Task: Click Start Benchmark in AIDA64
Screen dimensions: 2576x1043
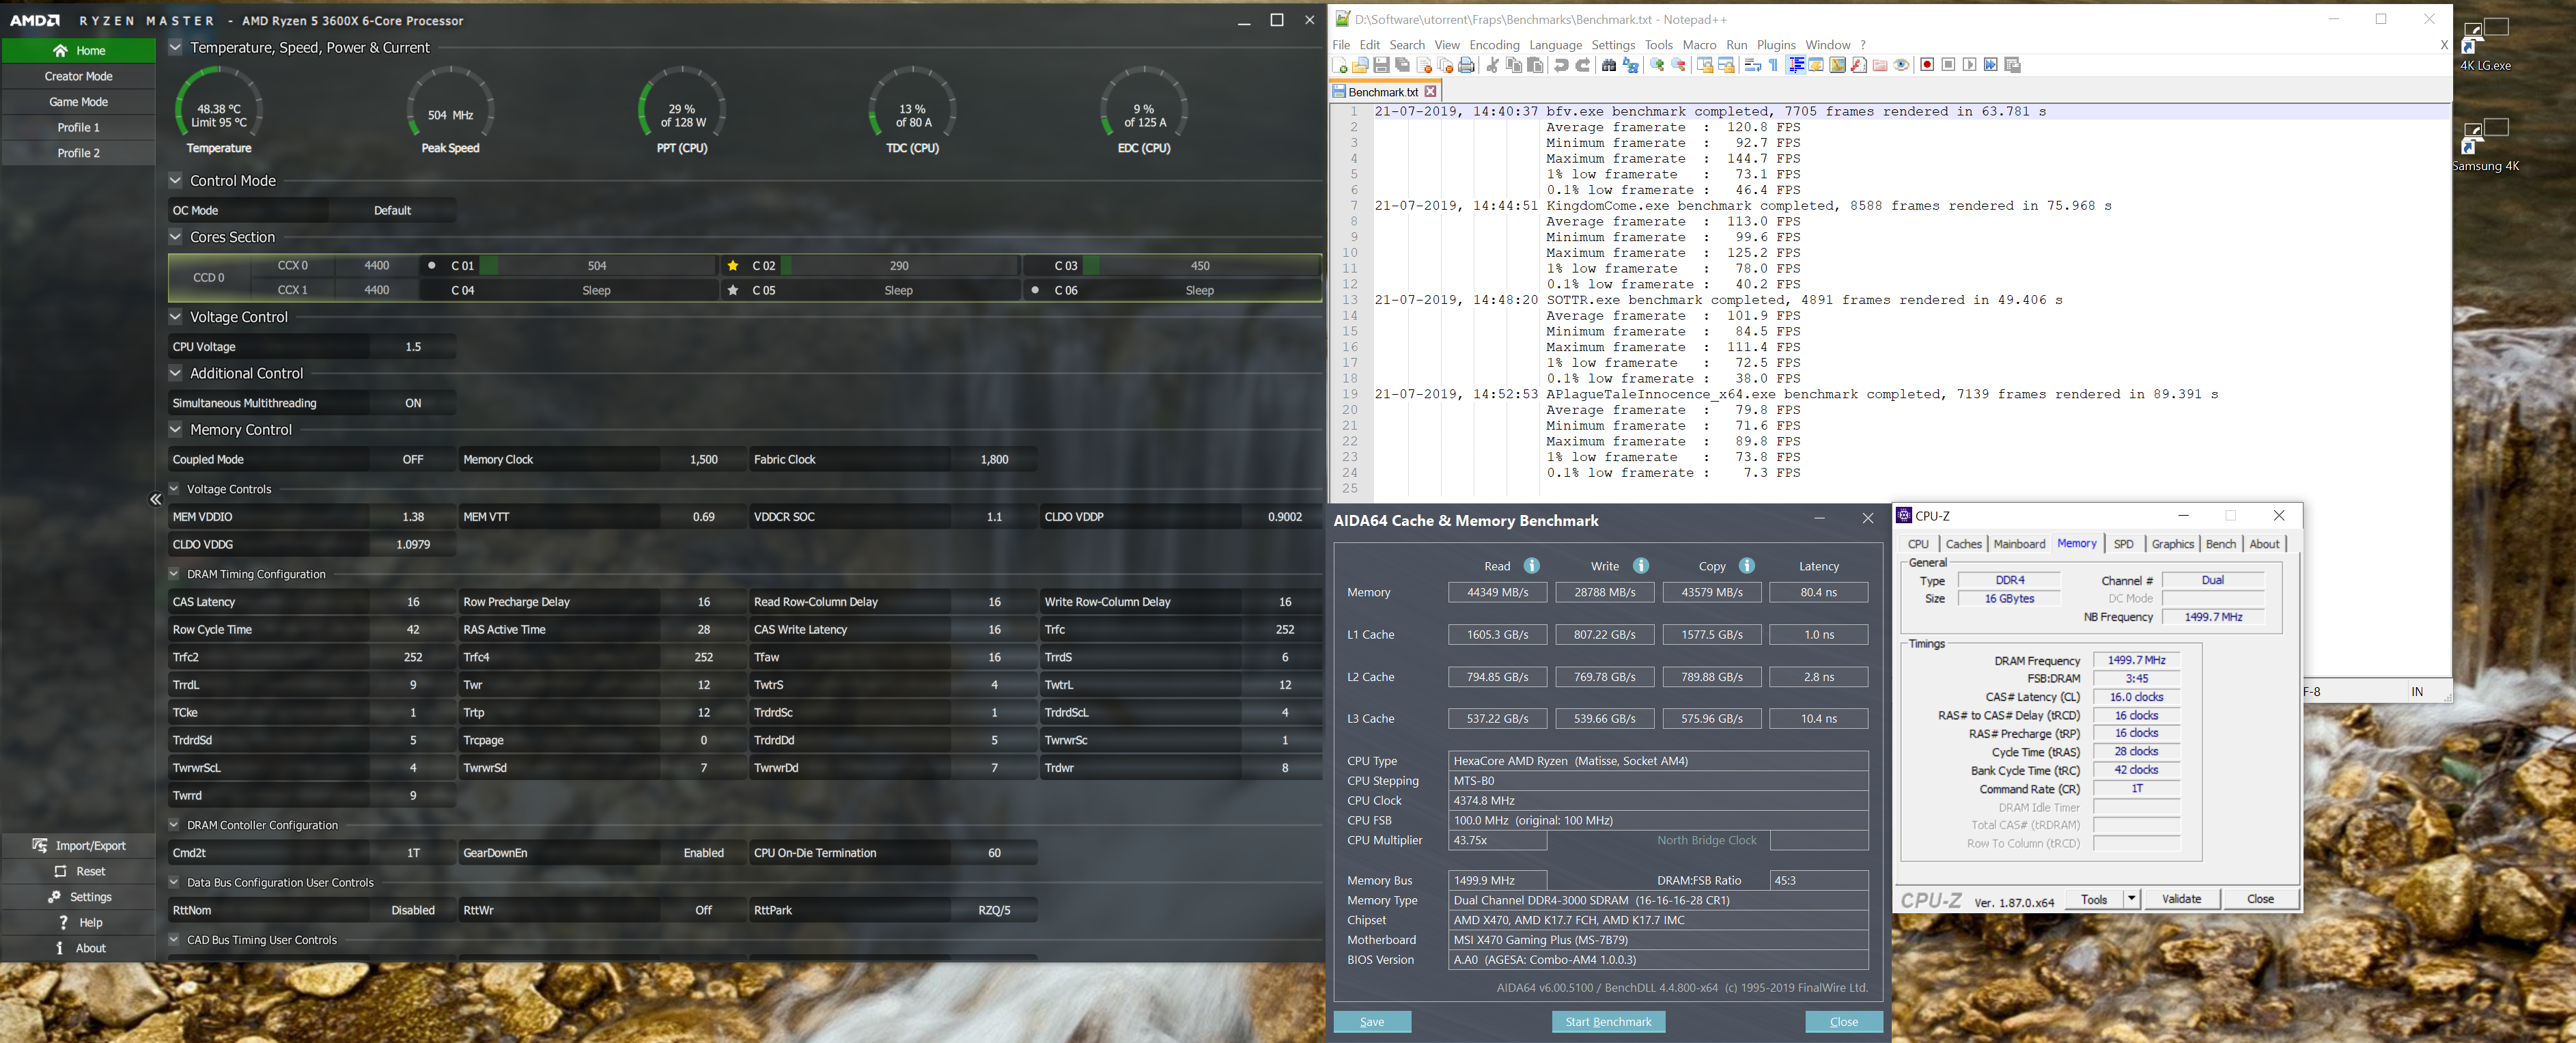Action: (x=1608, y=1022)
